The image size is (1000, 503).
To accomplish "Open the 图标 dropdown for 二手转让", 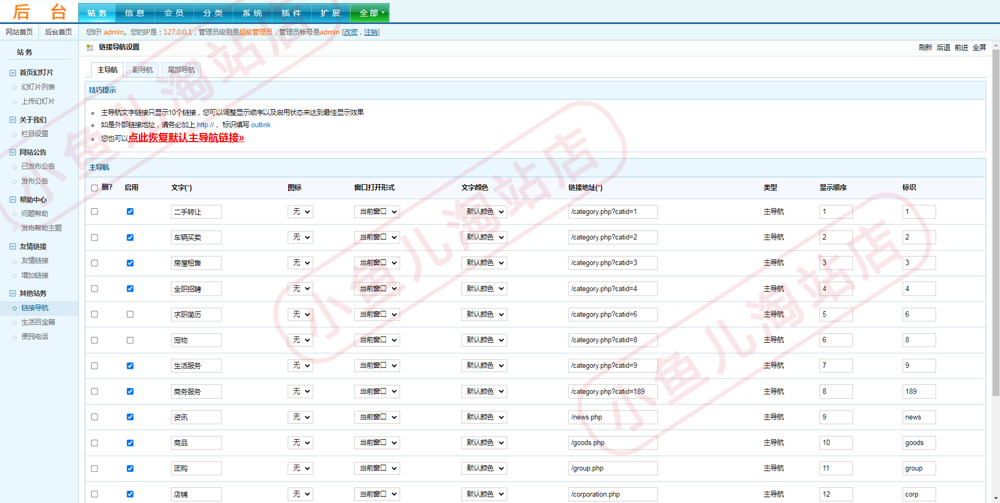I will [x=300, y=212].
